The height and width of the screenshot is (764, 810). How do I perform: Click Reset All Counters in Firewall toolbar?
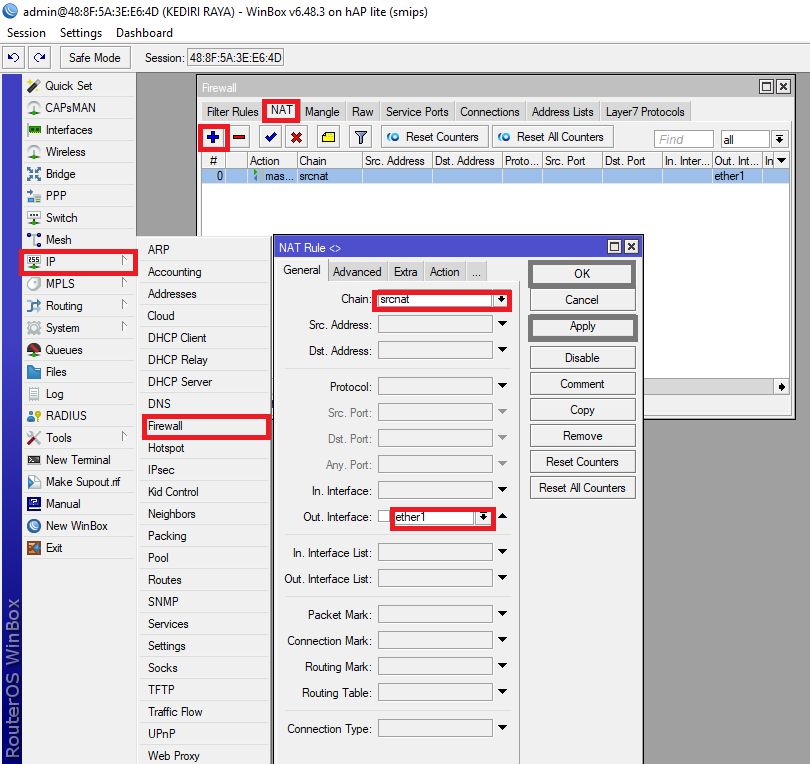tap(553, 137)
